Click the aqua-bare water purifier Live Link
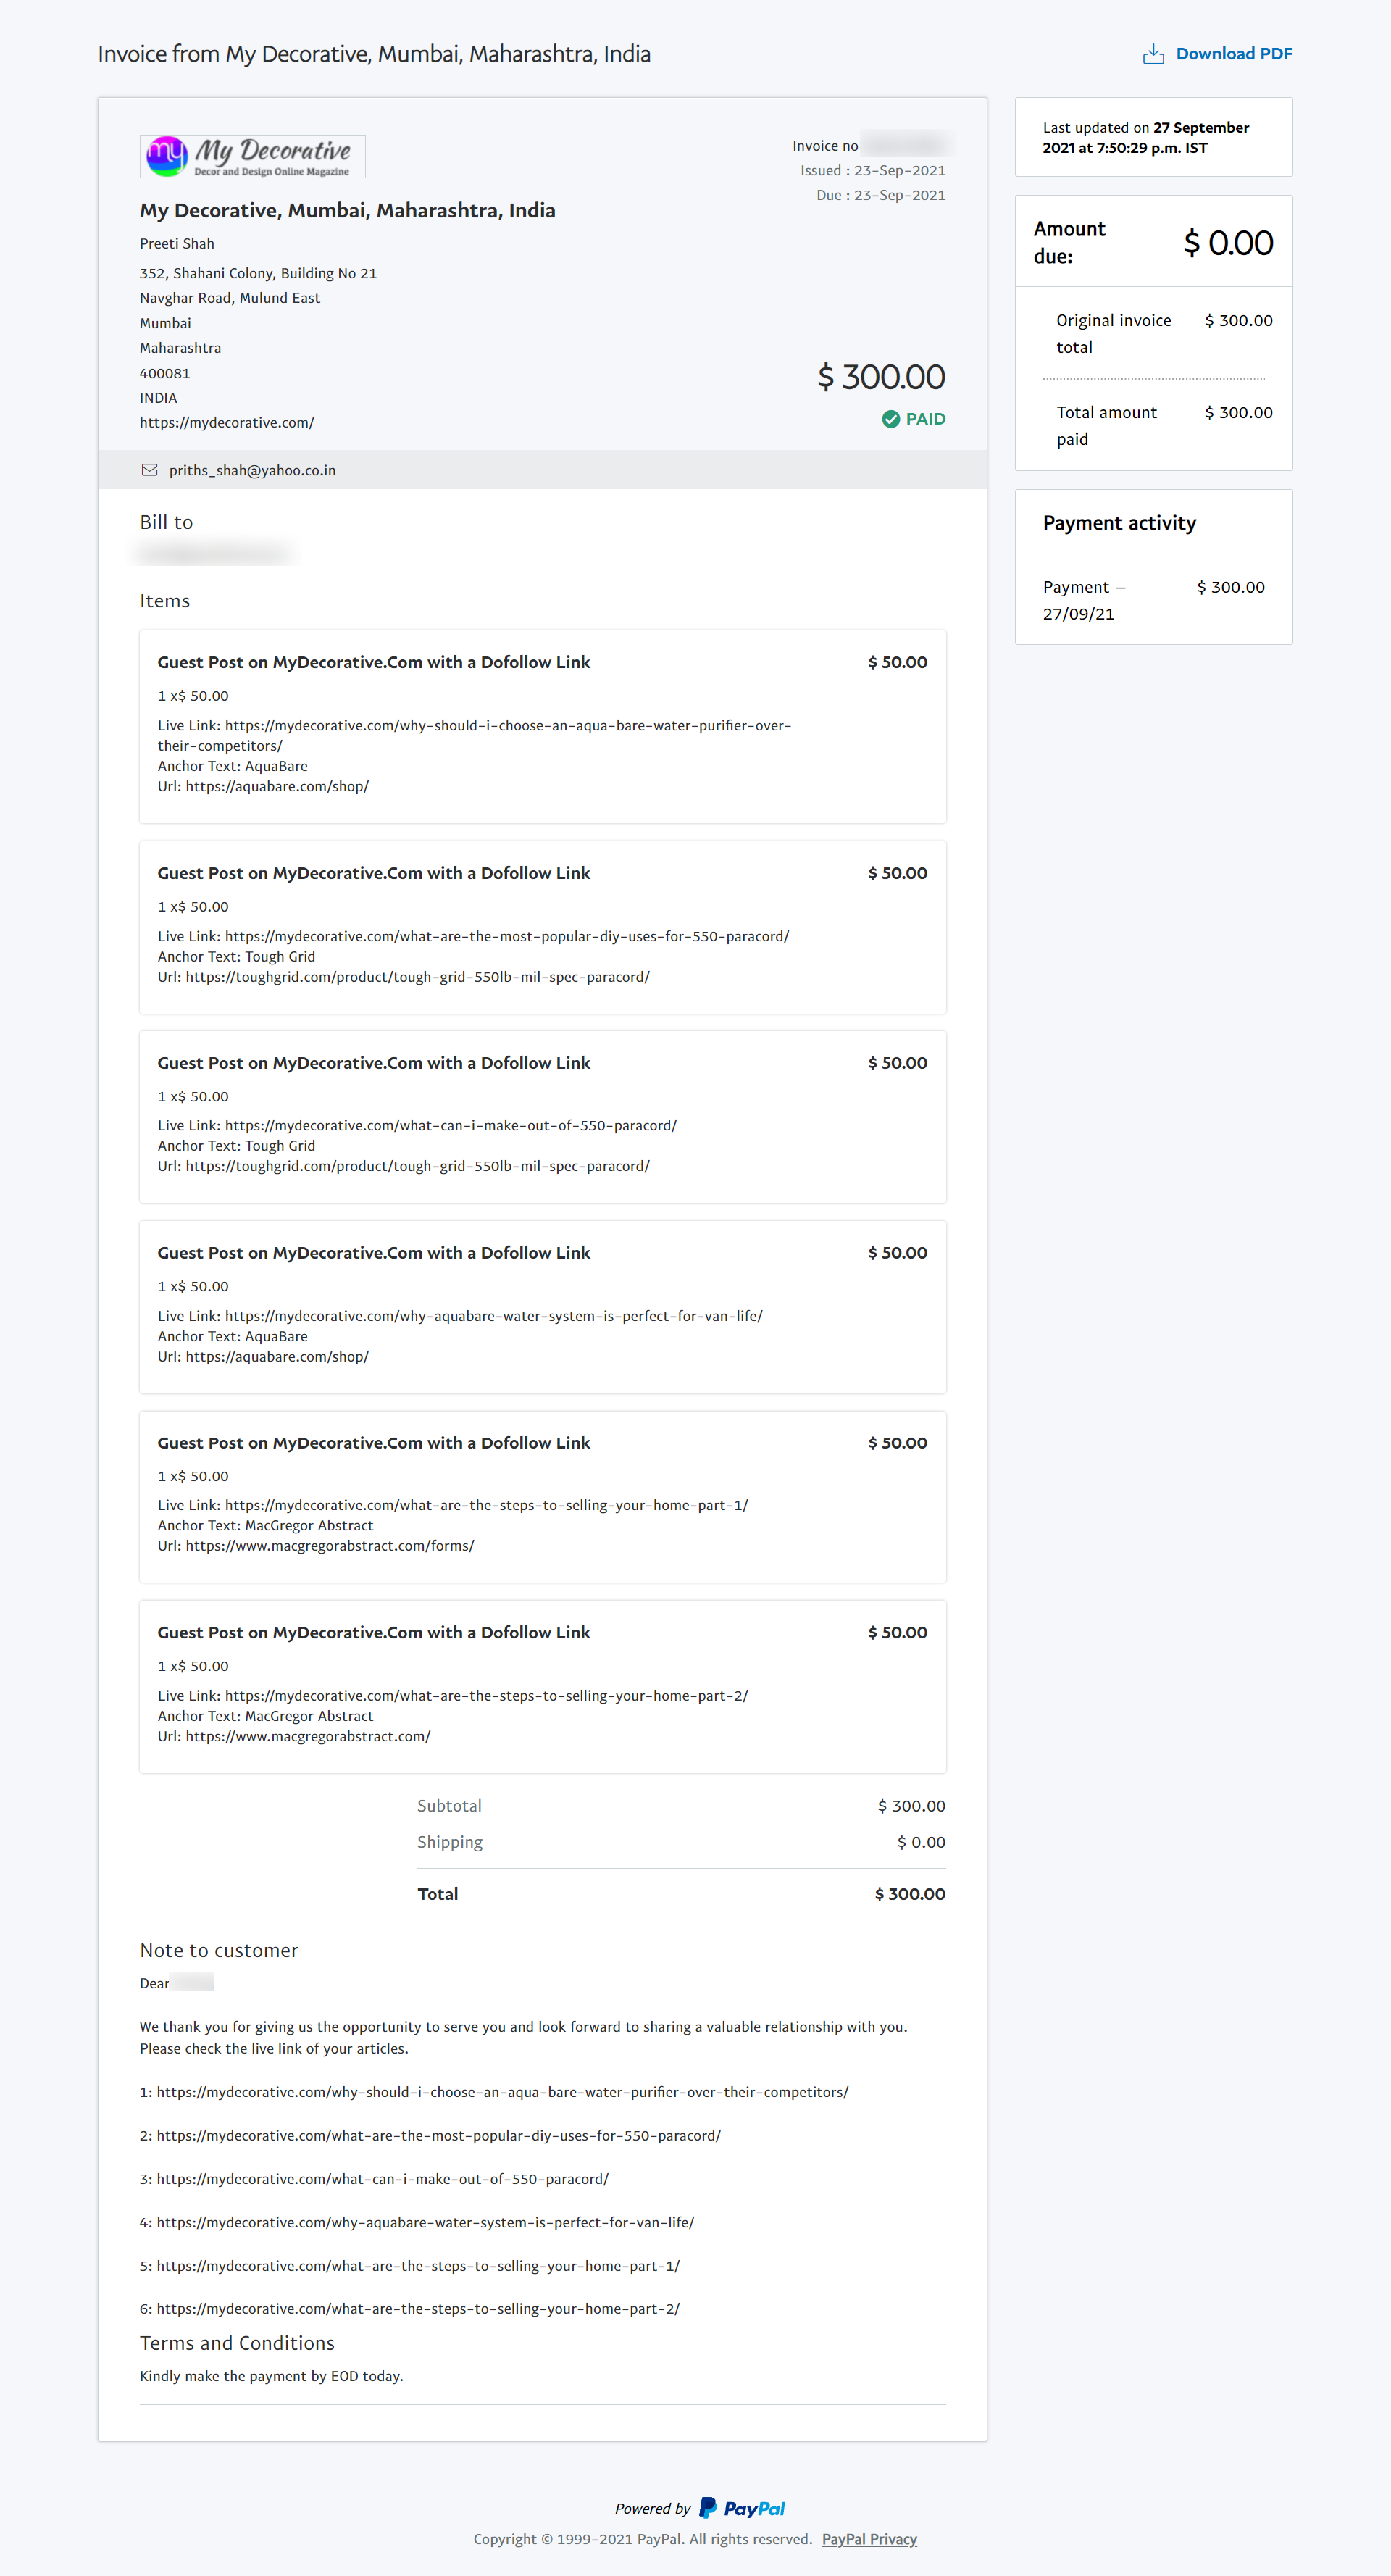This screenshot has width=1391, height=2576. pyautogui.click(x=507, y=726)
